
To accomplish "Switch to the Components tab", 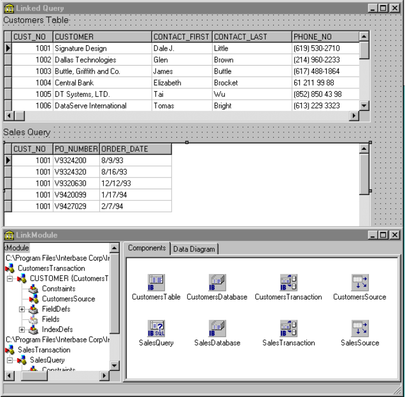I will tap(147, 248).
